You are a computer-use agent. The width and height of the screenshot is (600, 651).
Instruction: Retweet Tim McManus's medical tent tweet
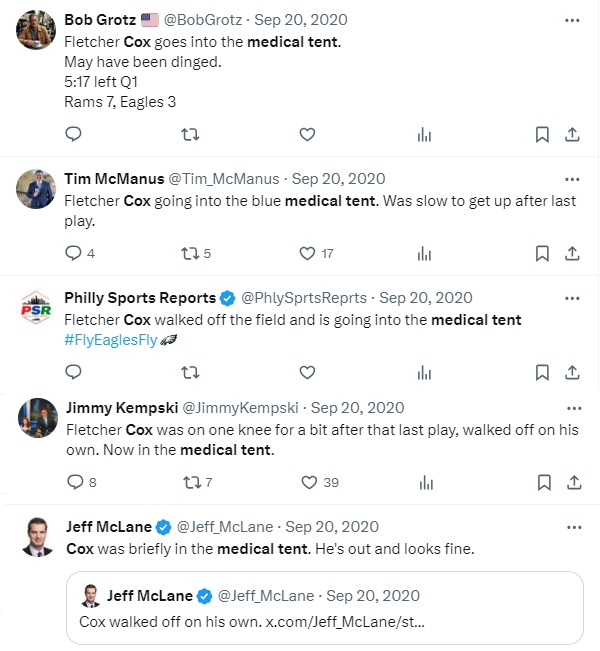click(189, 253)
